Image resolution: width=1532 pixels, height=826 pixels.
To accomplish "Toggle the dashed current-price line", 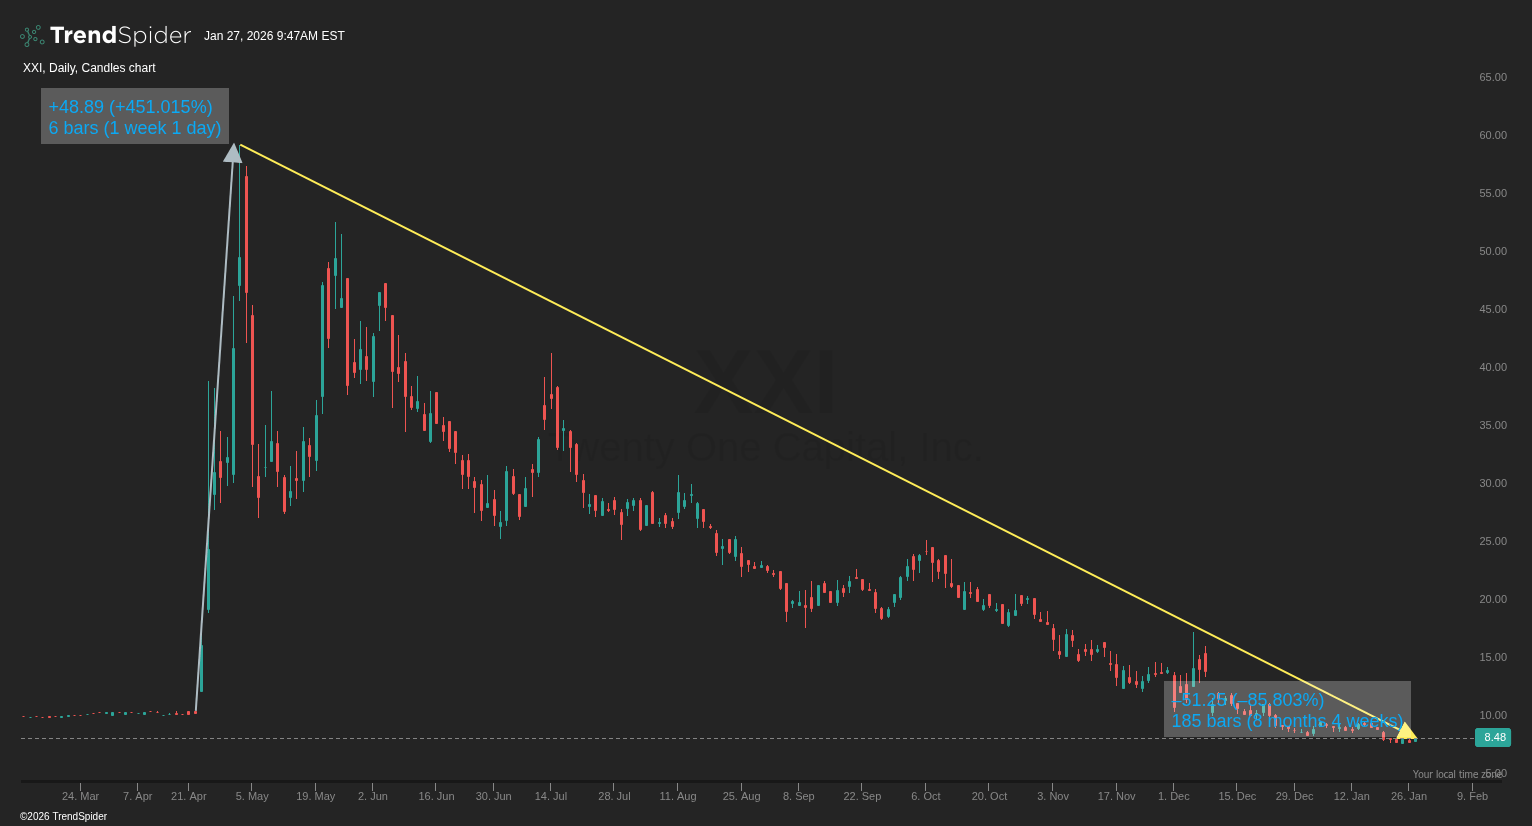I will pos(700,739).
